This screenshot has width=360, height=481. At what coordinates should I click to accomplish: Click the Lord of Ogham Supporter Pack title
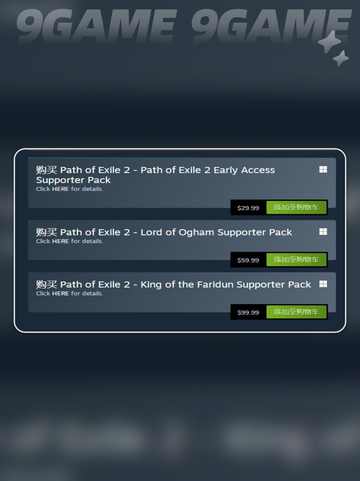coord(164,232)
